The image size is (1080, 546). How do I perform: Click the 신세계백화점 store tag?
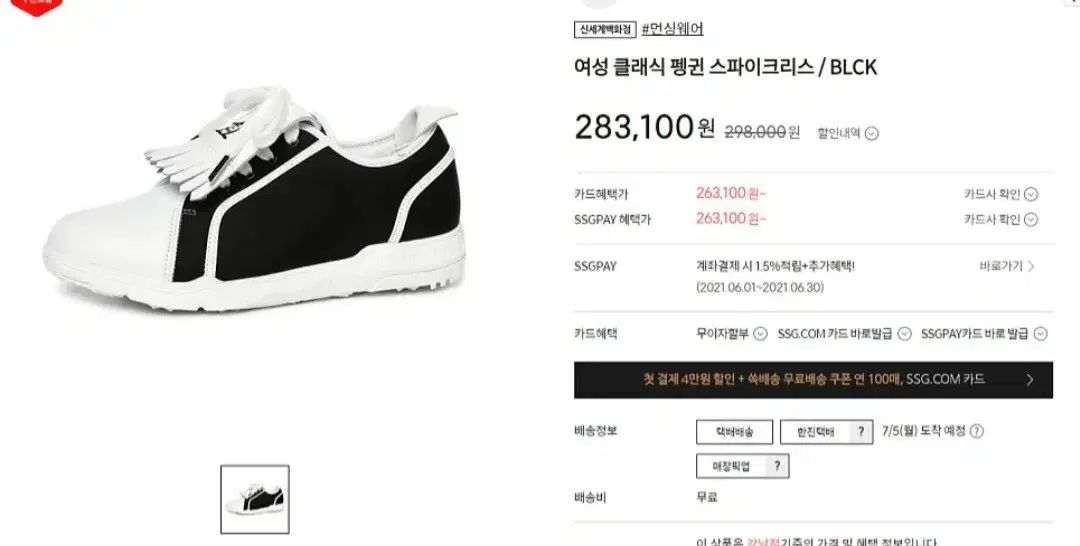click(x=605, y=30)
